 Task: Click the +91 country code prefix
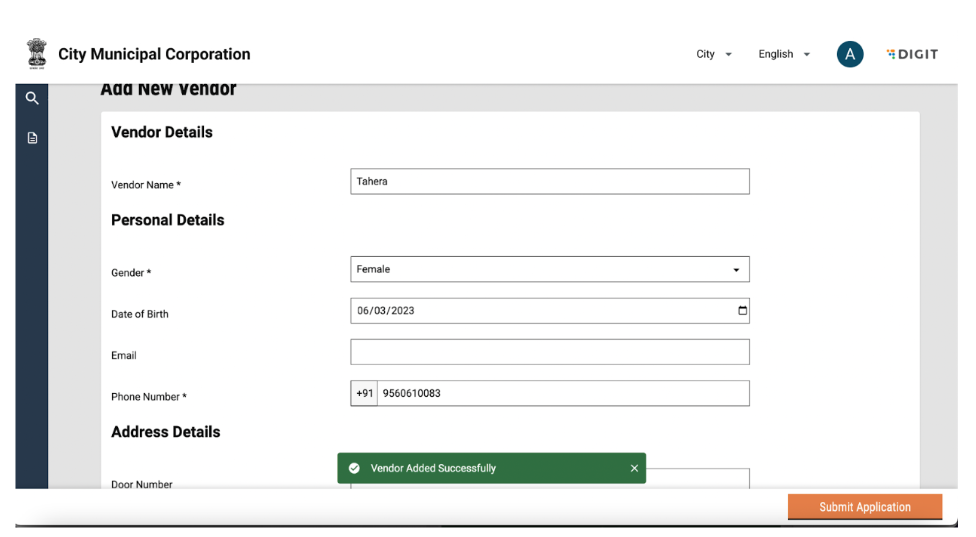pos(364,393)
